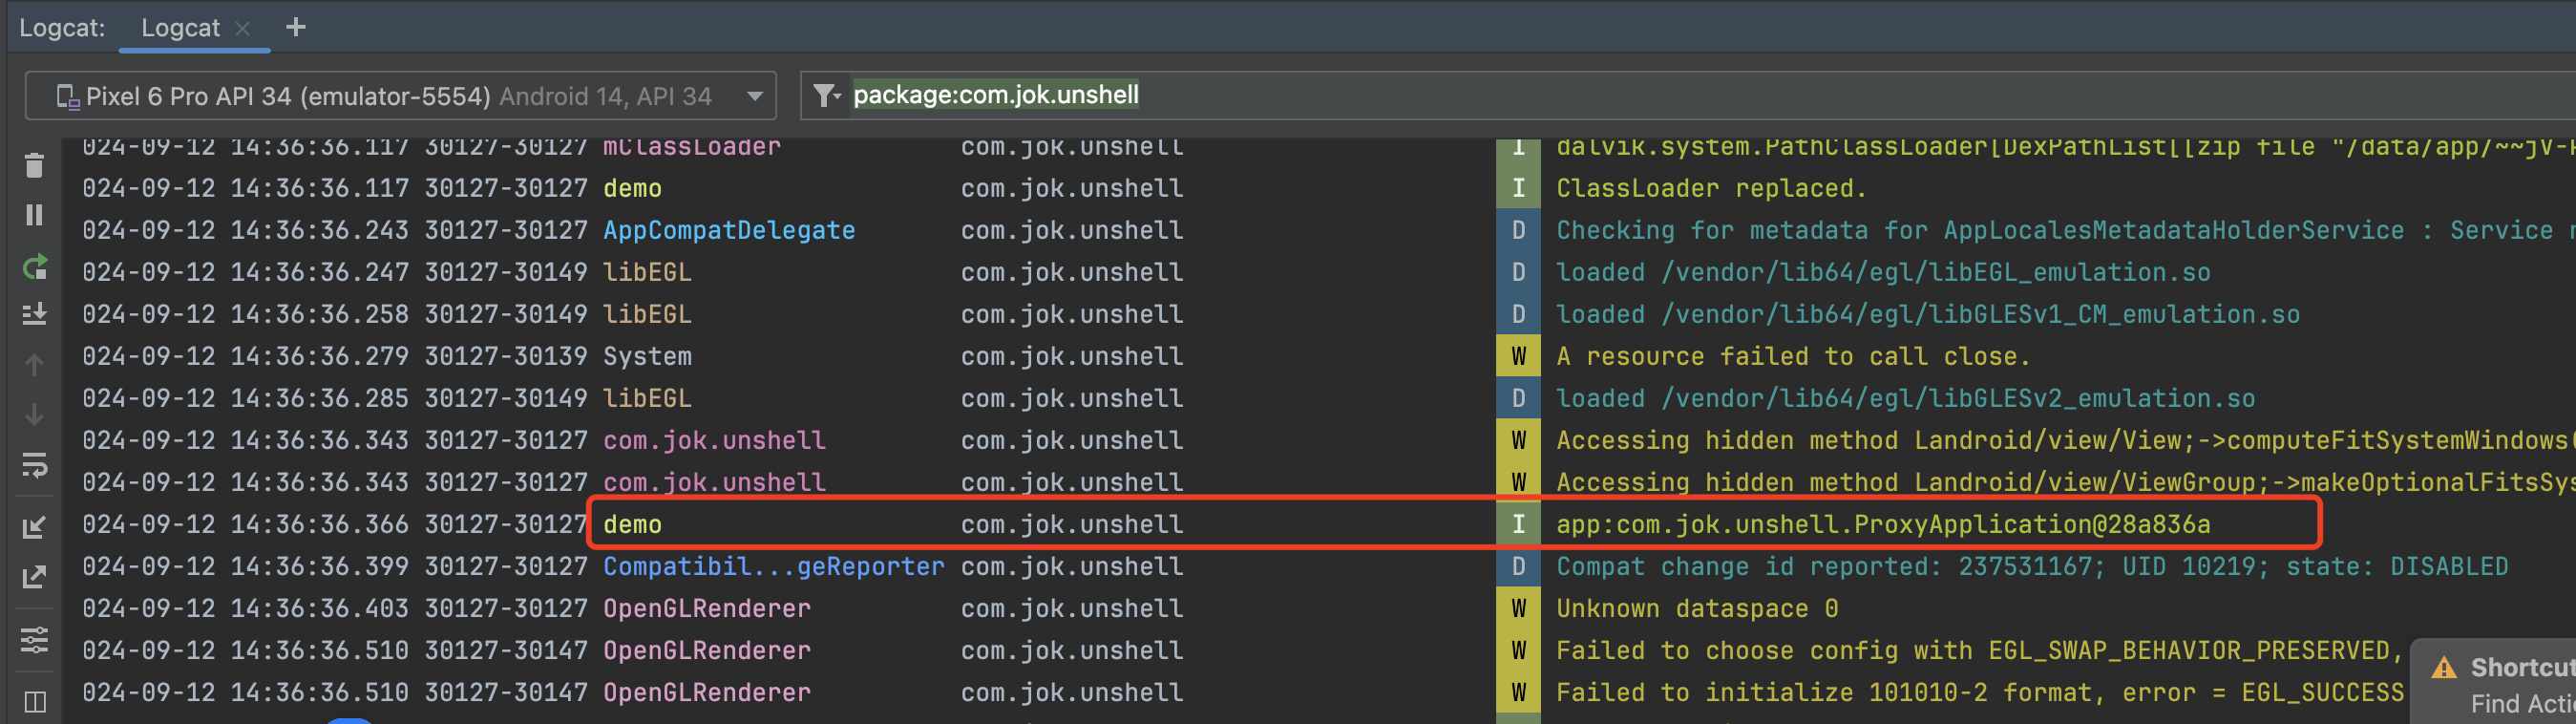This screenshot has height=724, width=2576.
Task: Switch to the Logcat tab
Action: (180, 28)
